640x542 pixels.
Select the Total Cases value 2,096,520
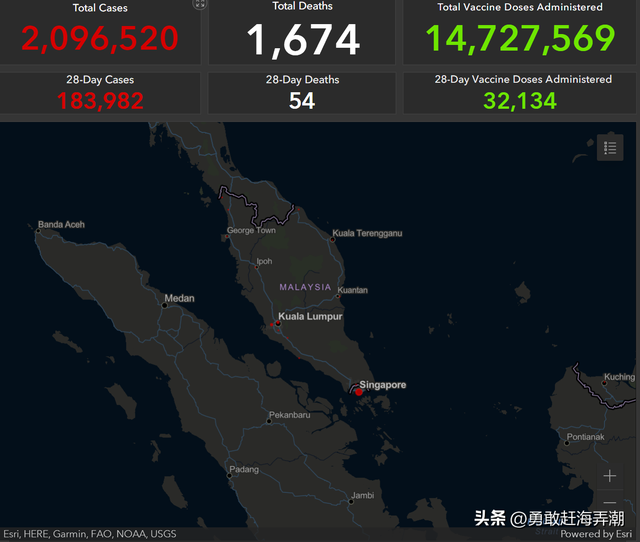tap(100, 39)
